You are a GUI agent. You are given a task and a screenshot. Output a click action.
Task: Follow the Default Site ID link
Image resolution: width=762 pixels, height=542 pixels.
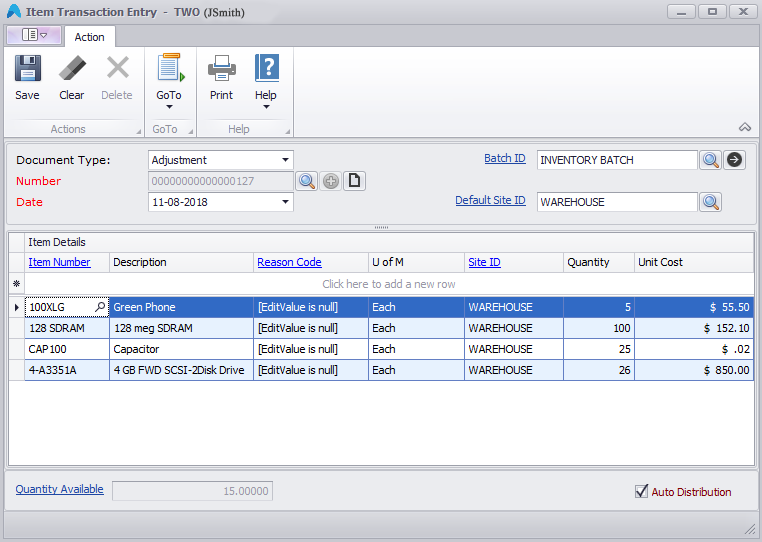[490, 200]
